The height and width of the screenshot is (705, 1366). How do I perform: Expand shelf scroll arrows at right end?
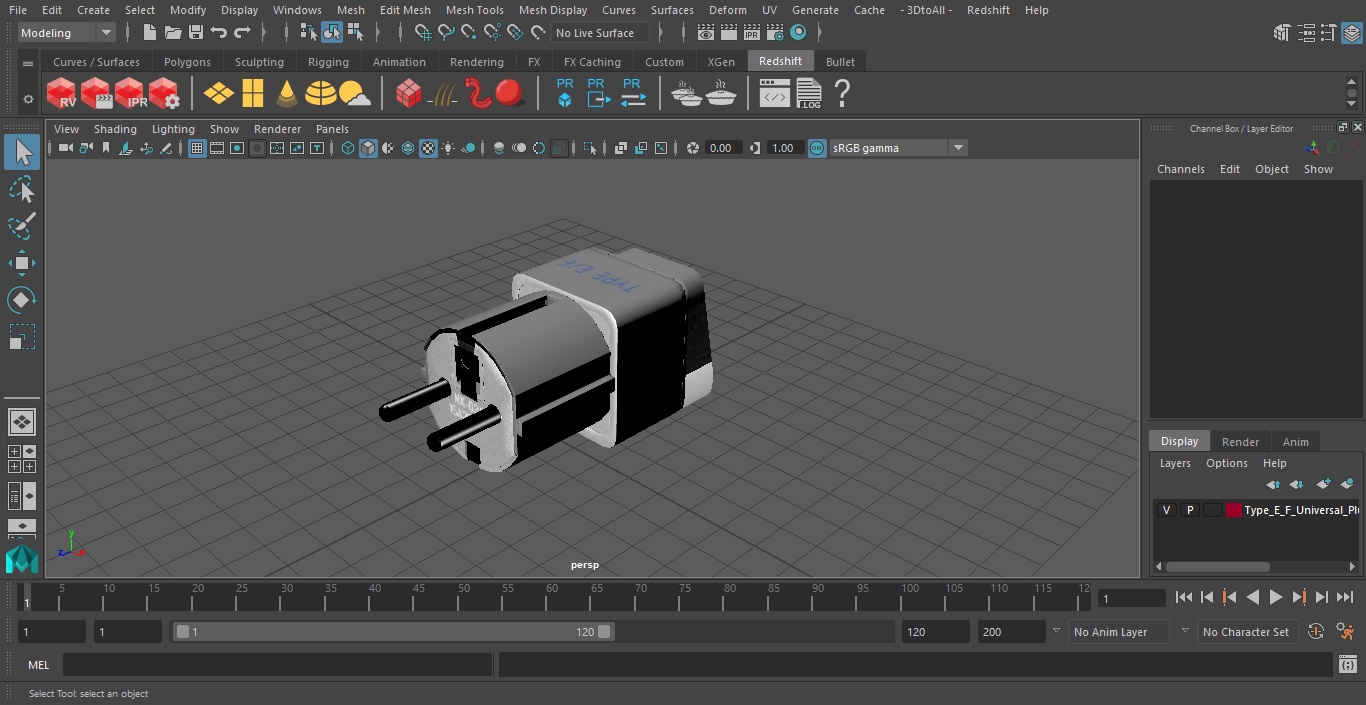pos(1352,94)
